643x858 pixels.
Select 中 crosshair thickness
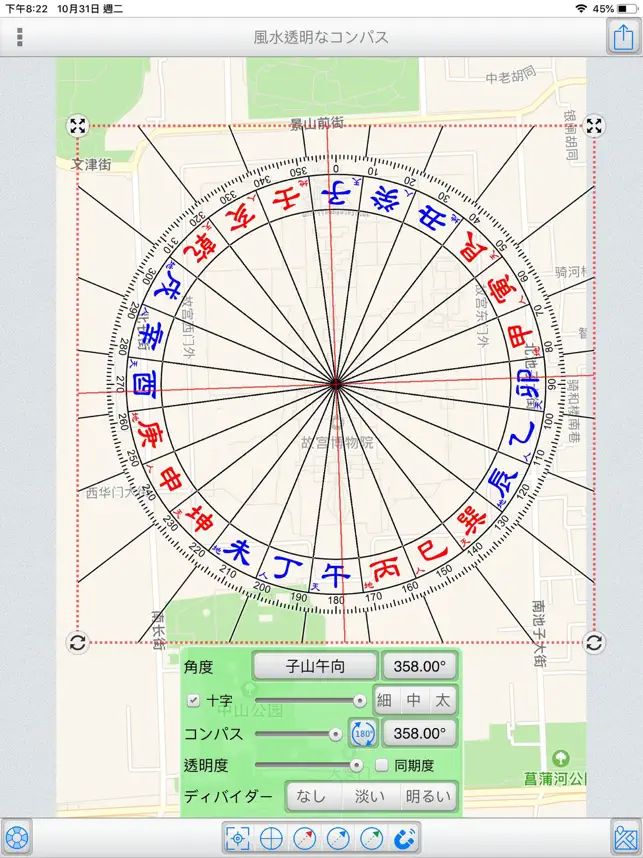pos(414,700)
